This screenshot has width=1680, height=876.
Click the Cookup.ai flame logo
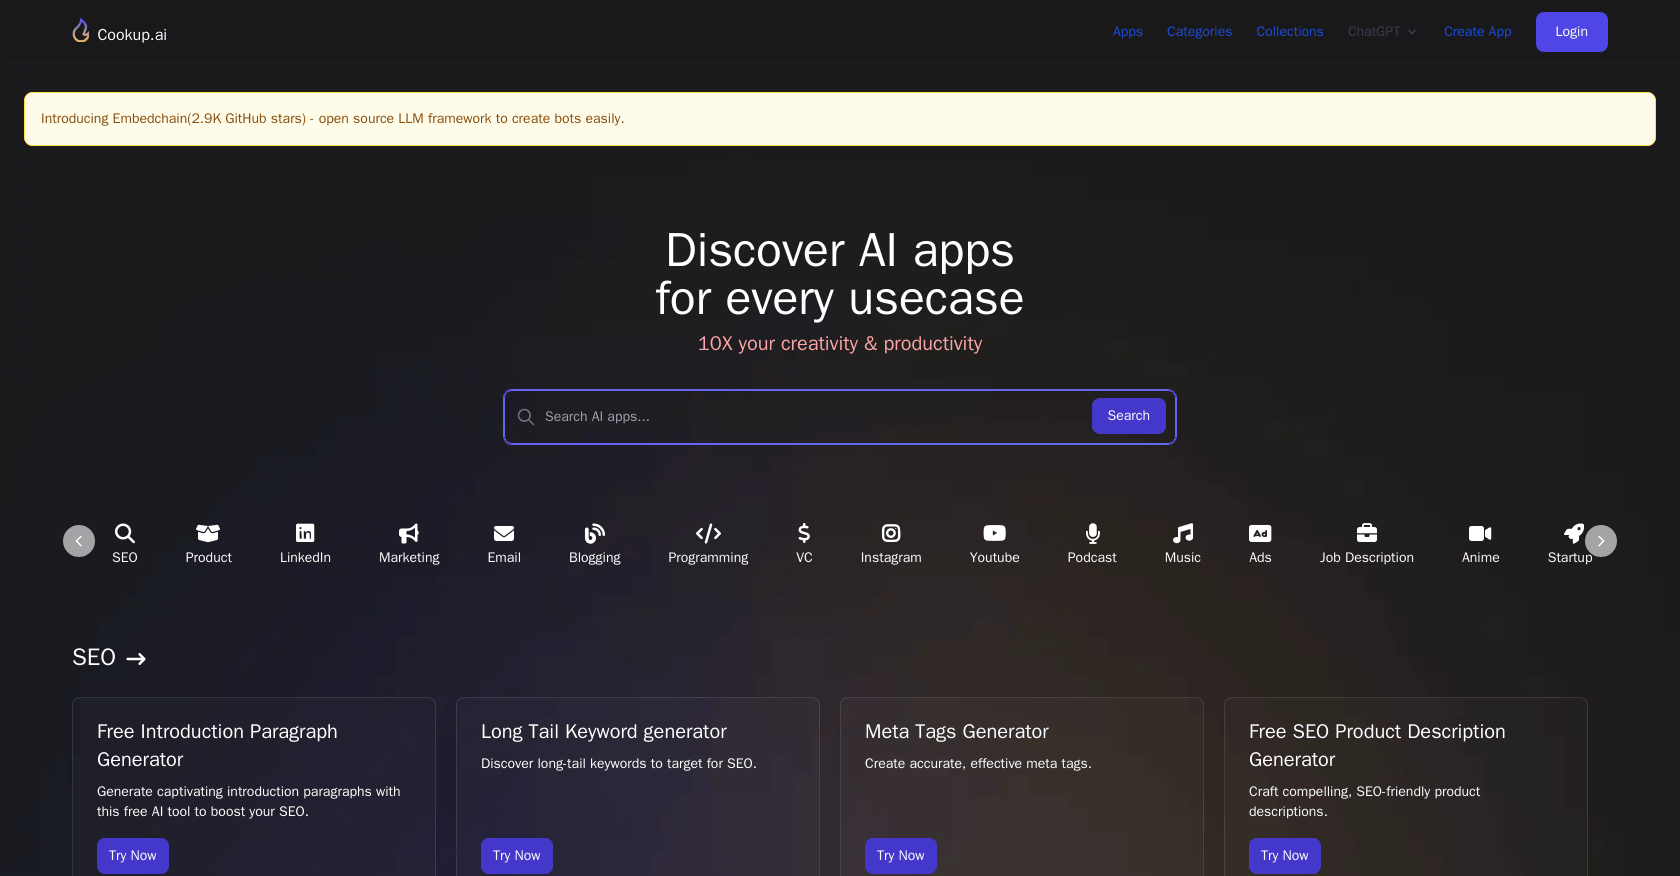(81, 32)
